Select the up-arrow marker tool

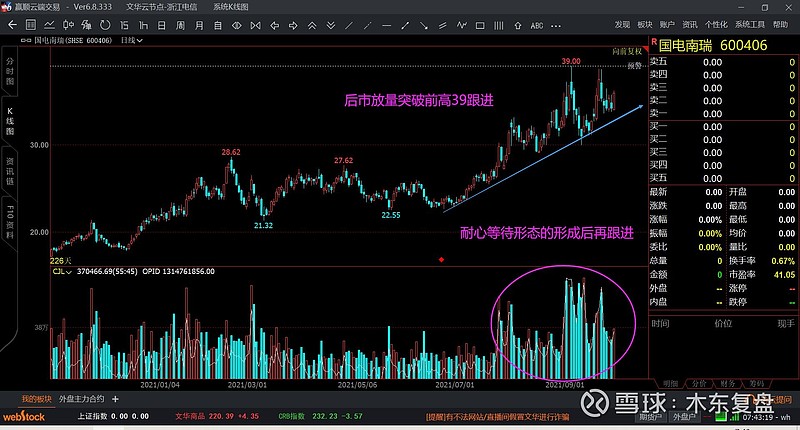tap(518, 25)
